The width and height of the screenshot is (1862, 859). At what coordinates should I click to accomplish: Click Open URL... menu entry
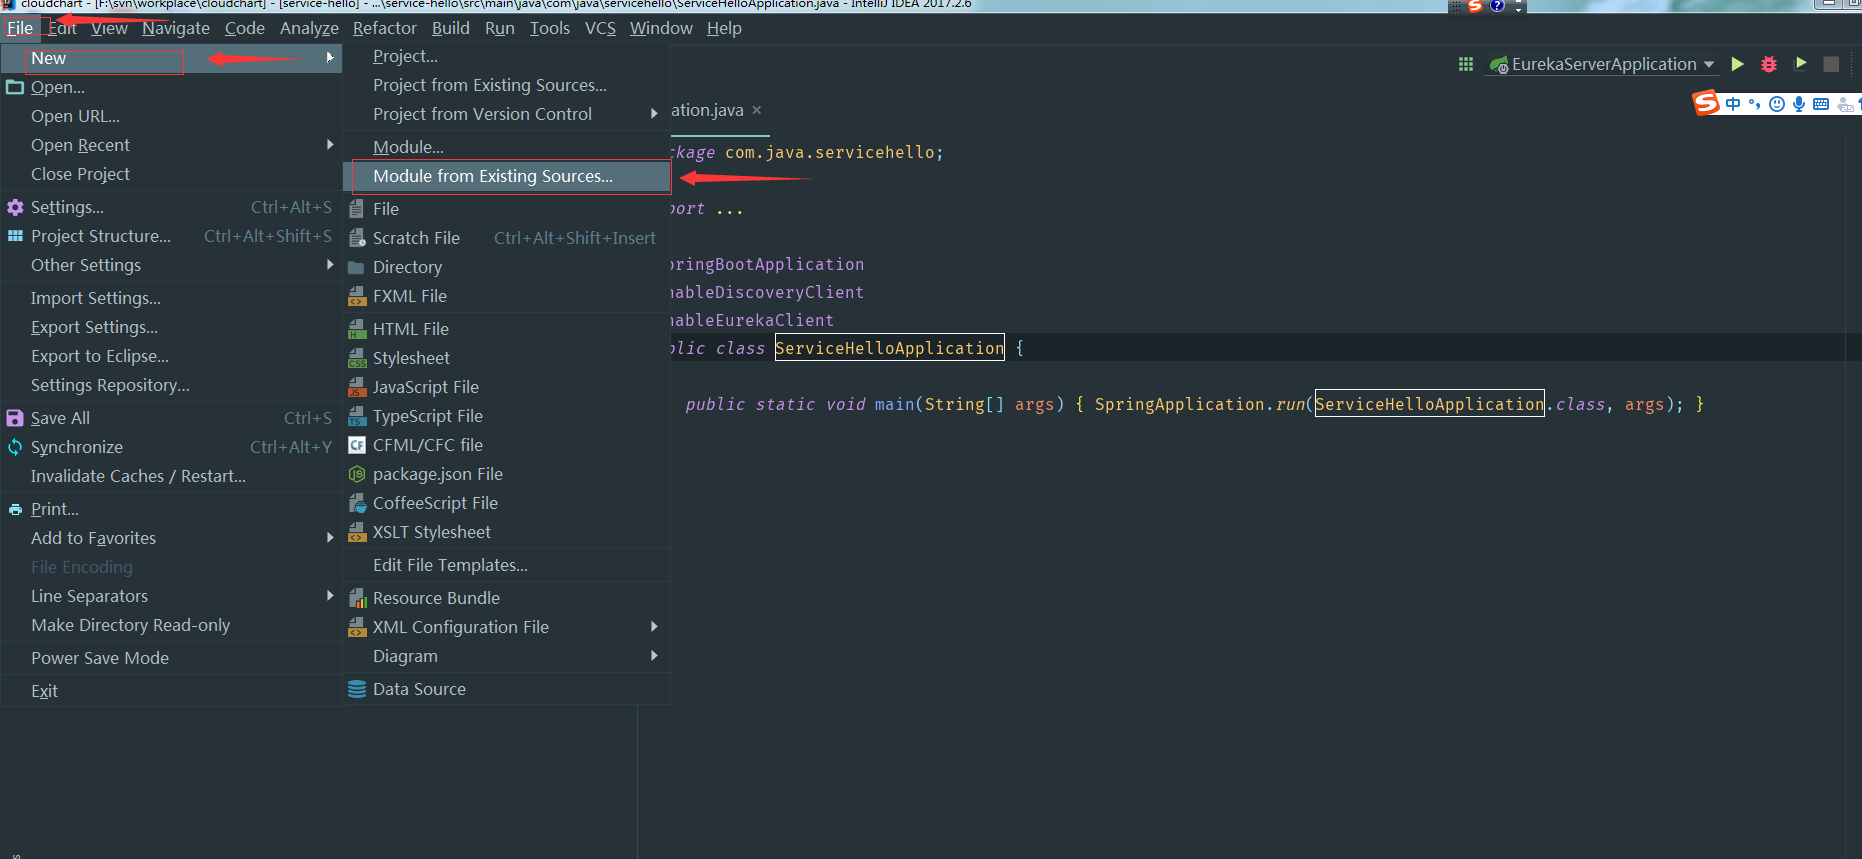171,116
